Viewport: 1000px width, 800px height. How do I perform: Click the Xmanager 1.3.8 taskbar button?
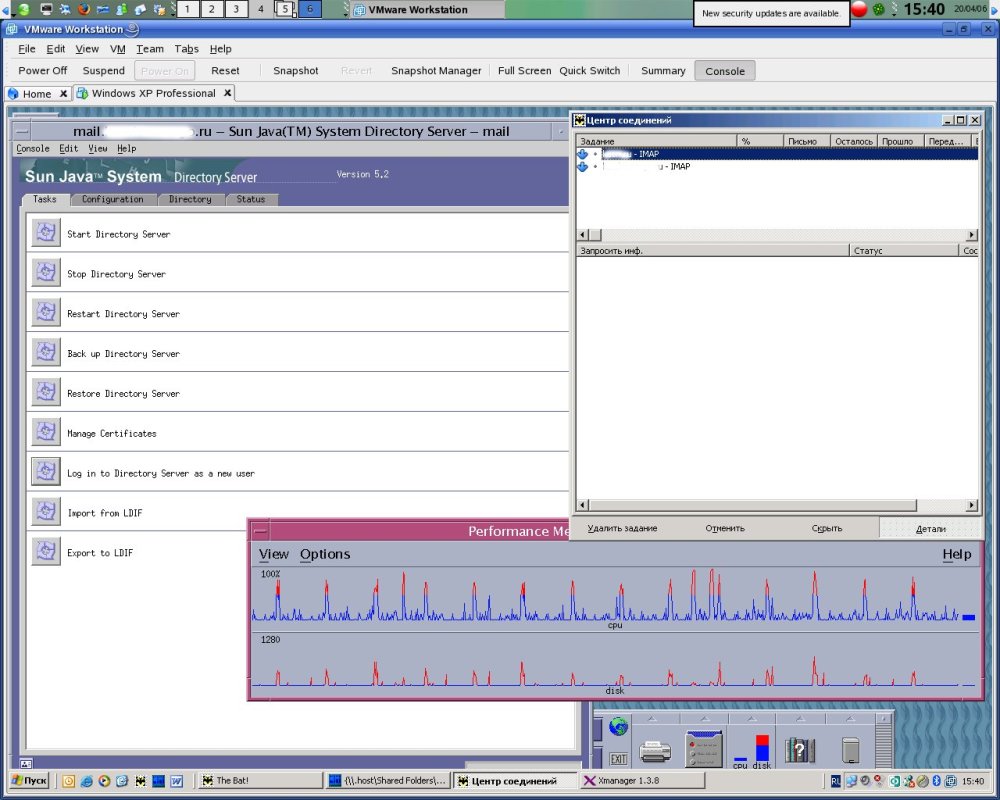(x=643, y=781)
